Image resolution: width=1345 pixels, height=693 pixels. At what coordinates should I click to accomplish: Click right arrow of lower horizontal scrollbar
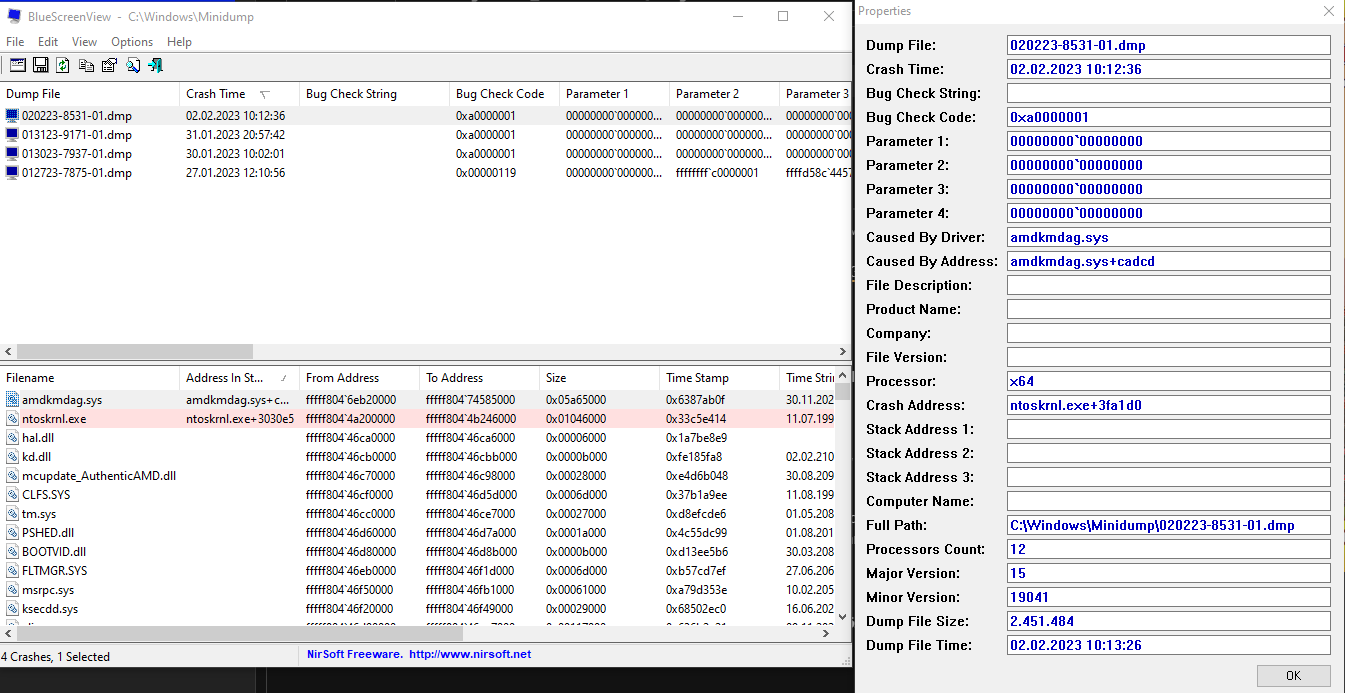(x=827, y=634)
